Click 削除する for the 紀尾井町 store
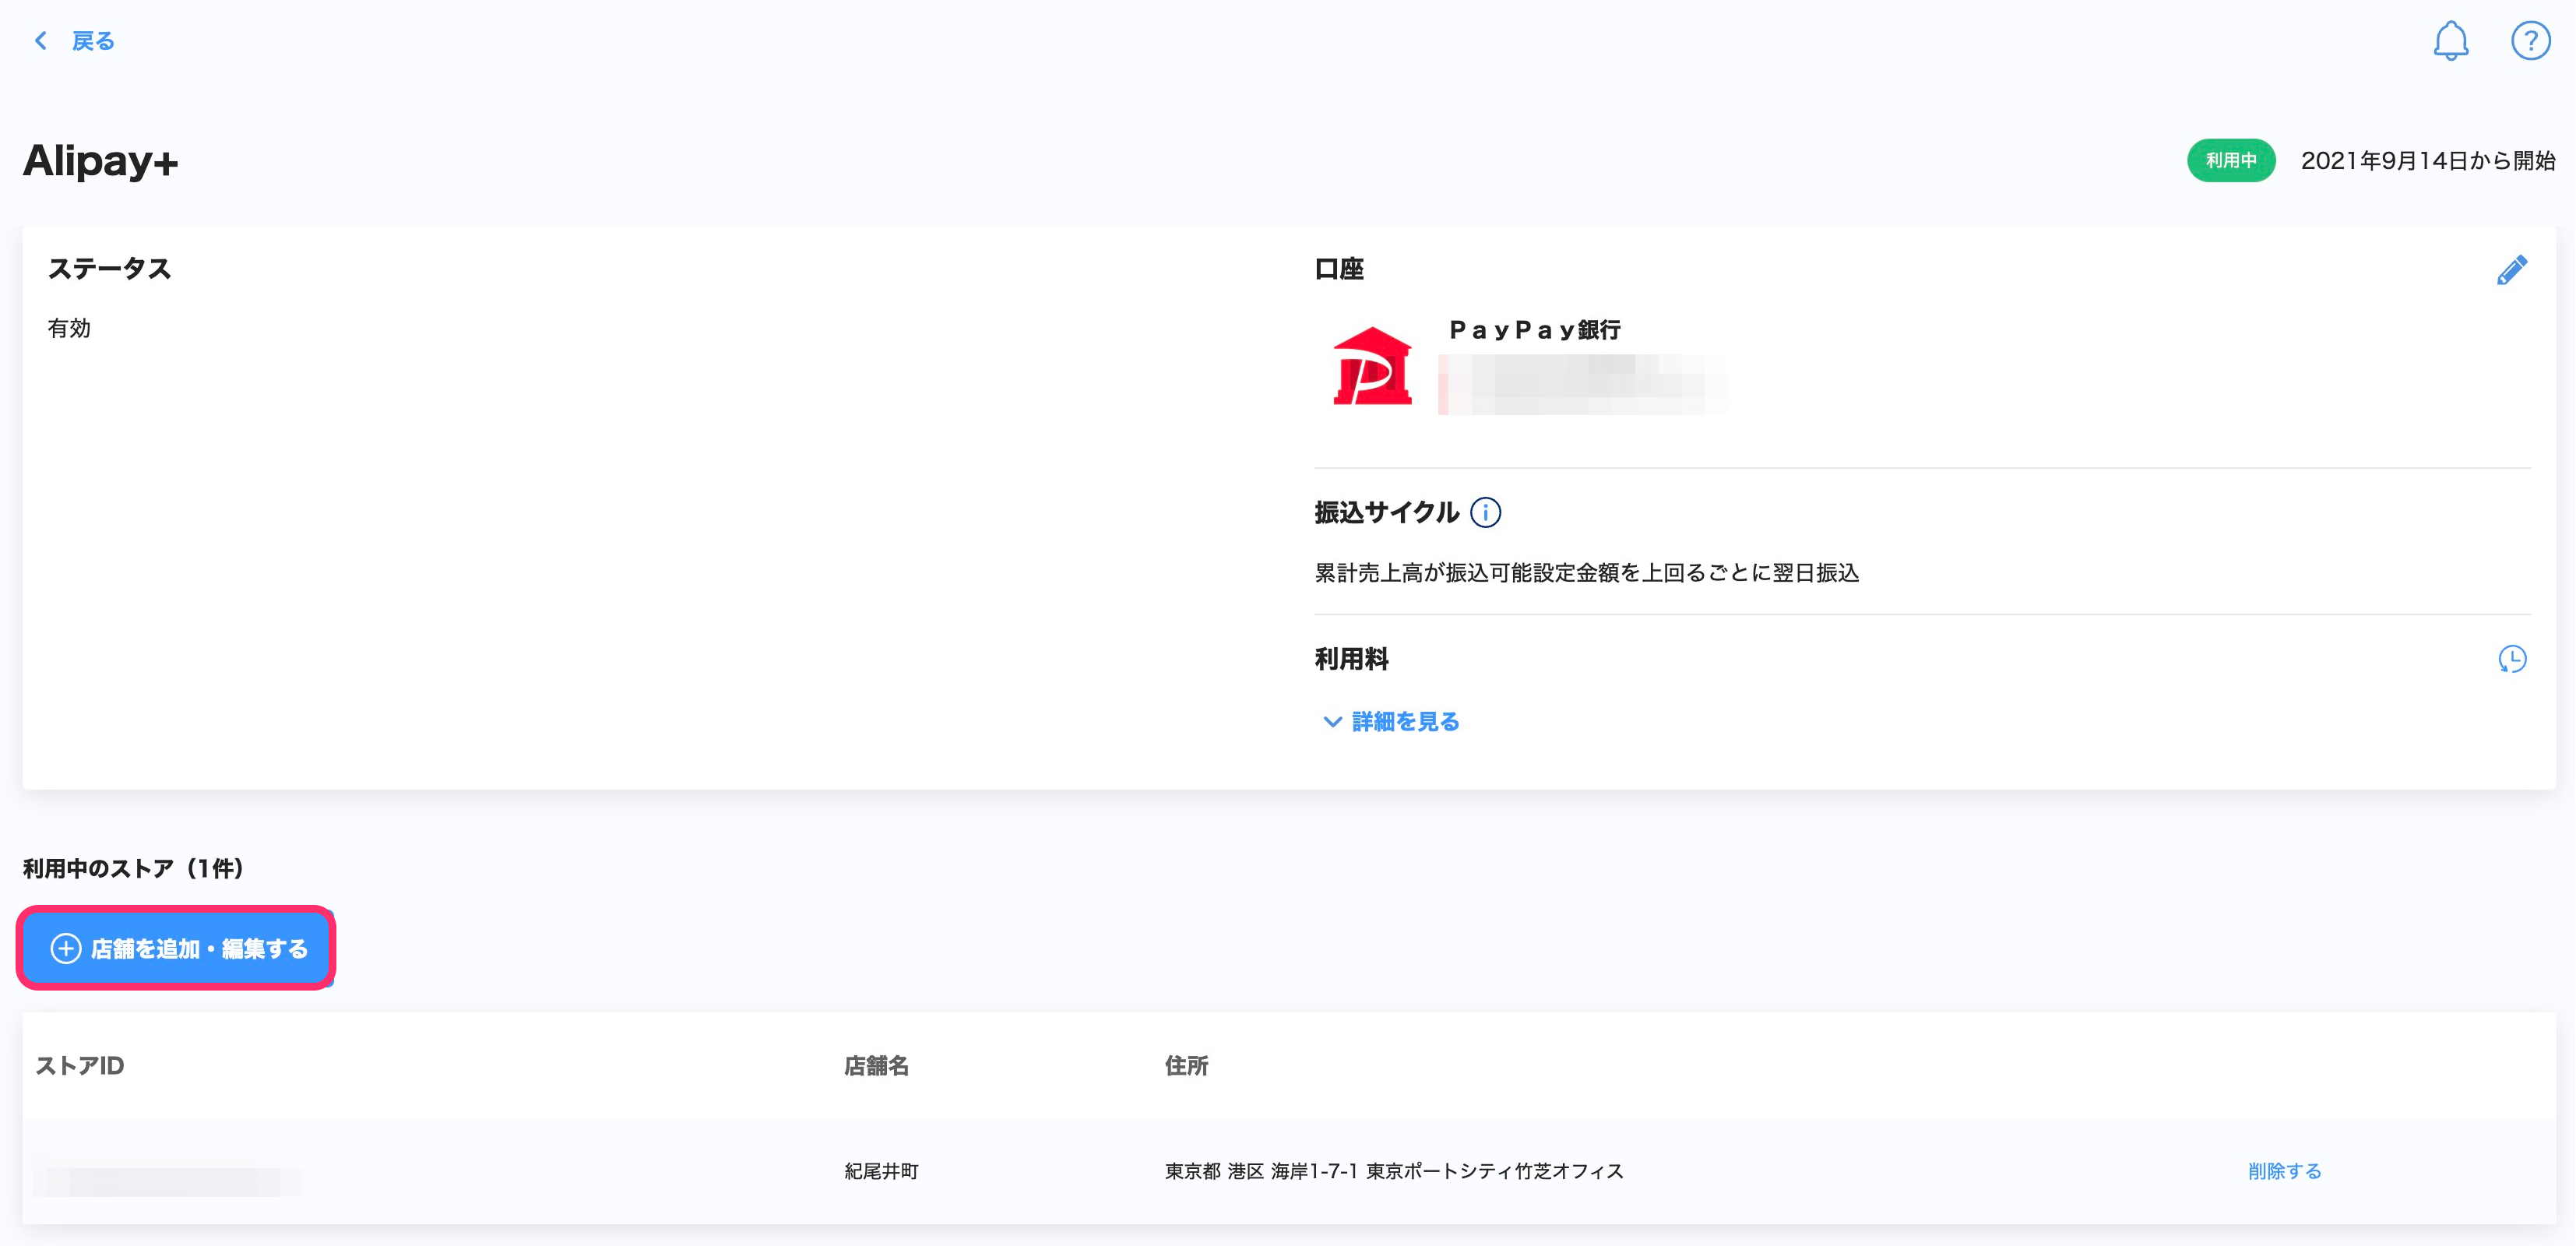Image resolution: width=2576 pixels, height=1246 pixels. tap(2284, 1171)
